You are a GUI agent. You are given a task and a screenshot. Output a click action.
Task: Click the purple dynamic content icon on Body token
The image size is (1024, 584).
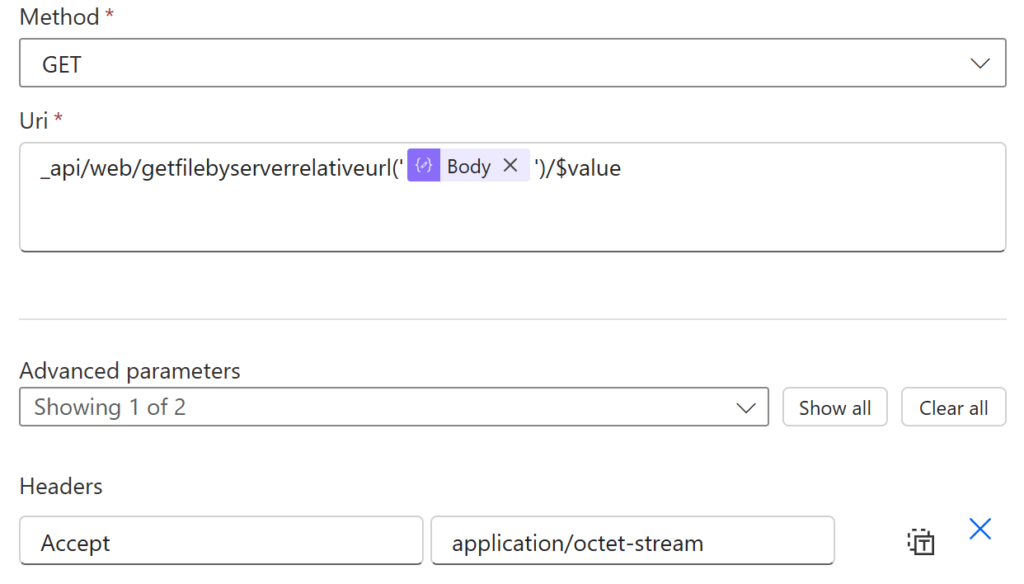[x=423, y=167]
